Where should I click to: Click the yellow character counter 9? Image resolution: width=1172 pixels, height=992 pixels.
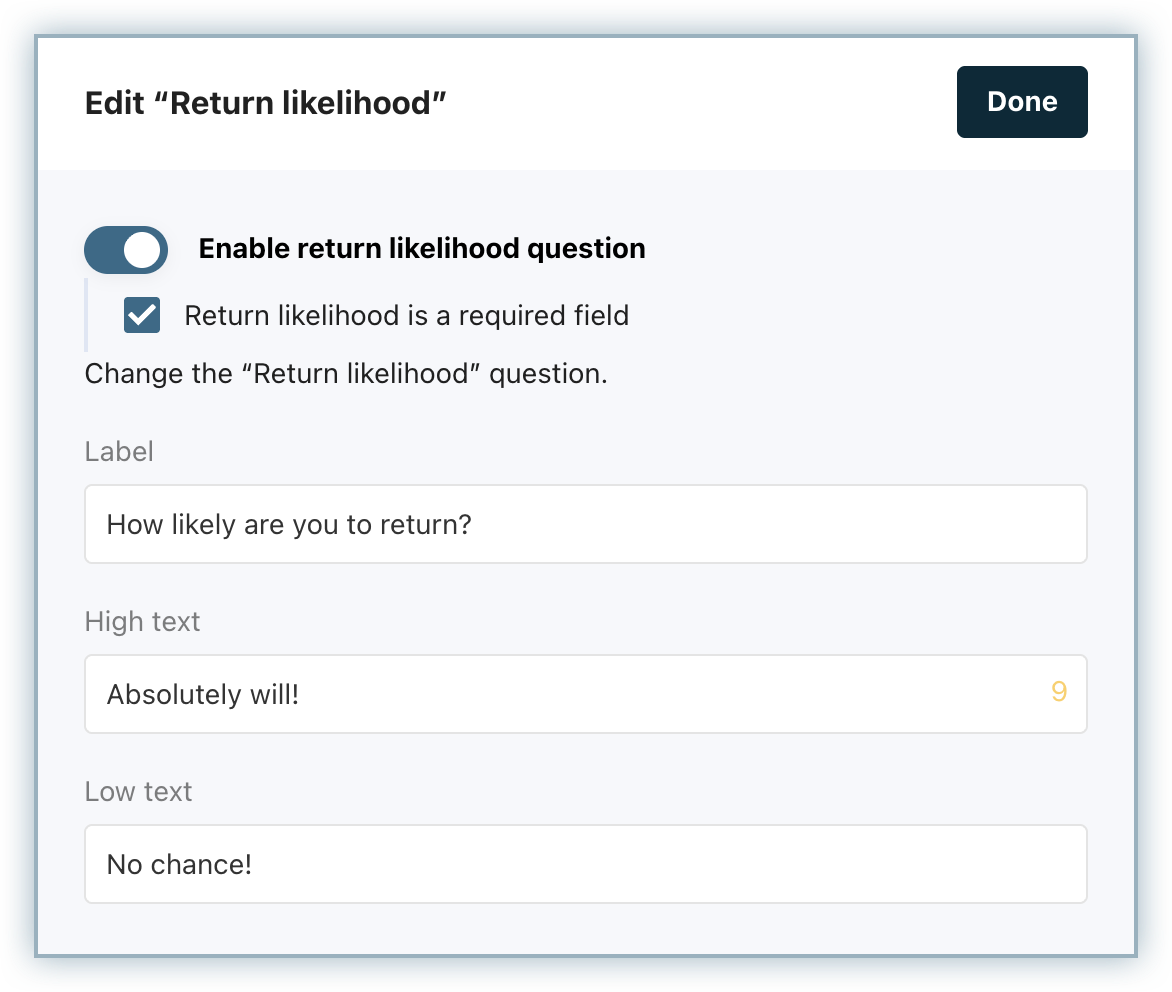pos(1059,692)
